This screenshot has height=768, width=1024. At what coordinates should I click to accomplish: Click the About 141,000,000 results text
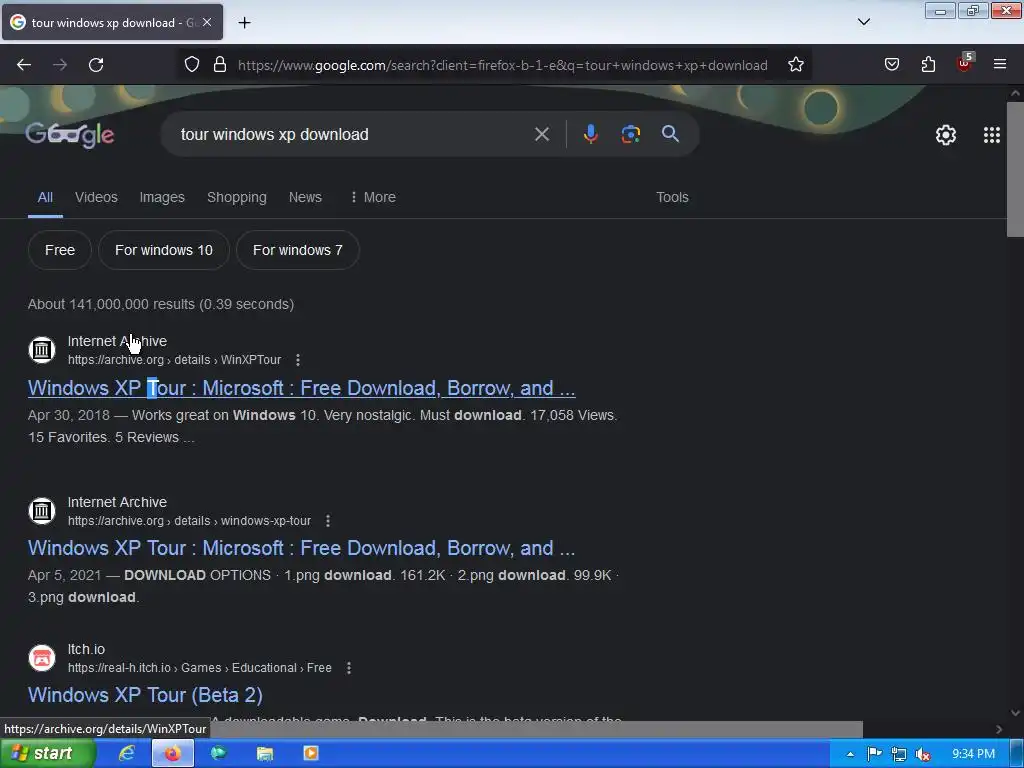[161, 304]
